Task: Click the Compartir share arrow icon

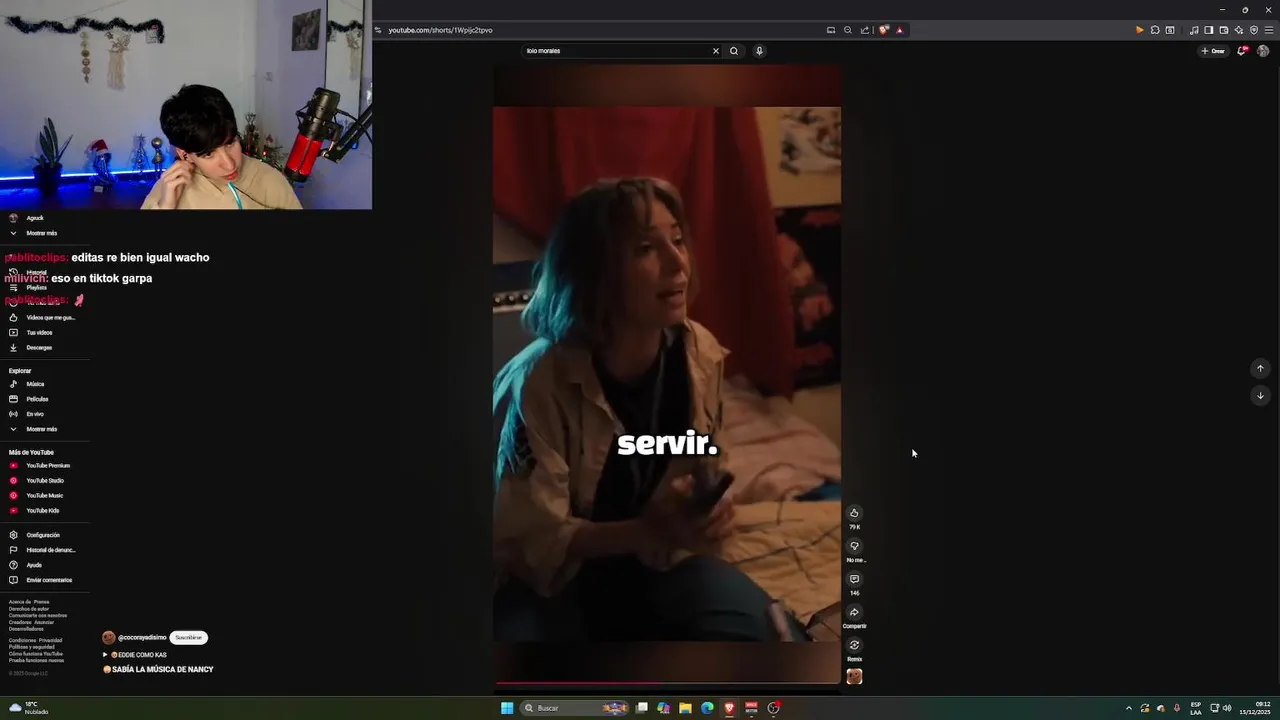Action: click(854, 612)
